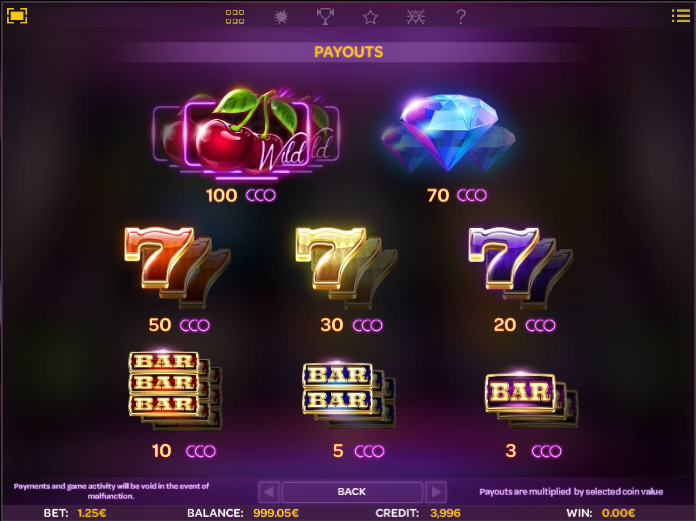Screen dimensions: 696x521
Task: Open the star icon tab
Action: coord(370,17)
